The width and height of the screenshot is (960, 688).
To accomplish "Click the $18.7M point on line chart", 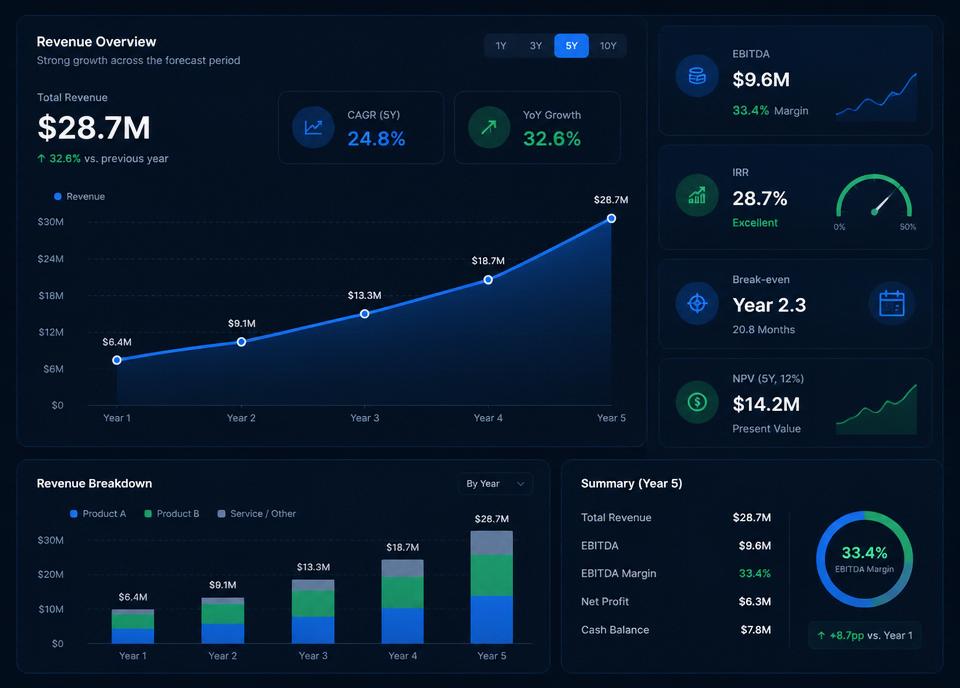I will (488, 280).
